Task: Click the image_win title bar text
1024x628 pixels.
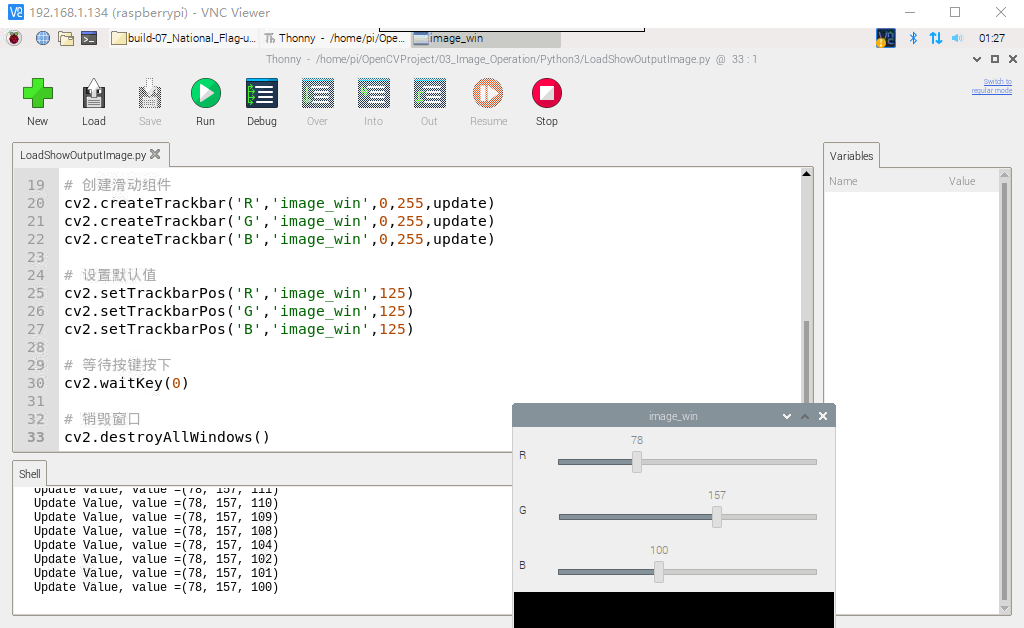Action: click(673, 416)
